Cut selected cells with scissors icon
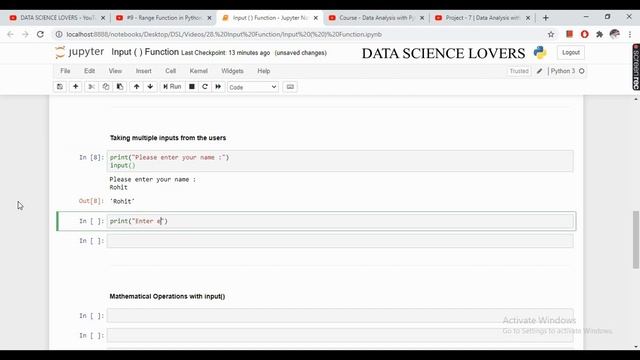This screenshot has height=360, width=640. click(92, 87)
